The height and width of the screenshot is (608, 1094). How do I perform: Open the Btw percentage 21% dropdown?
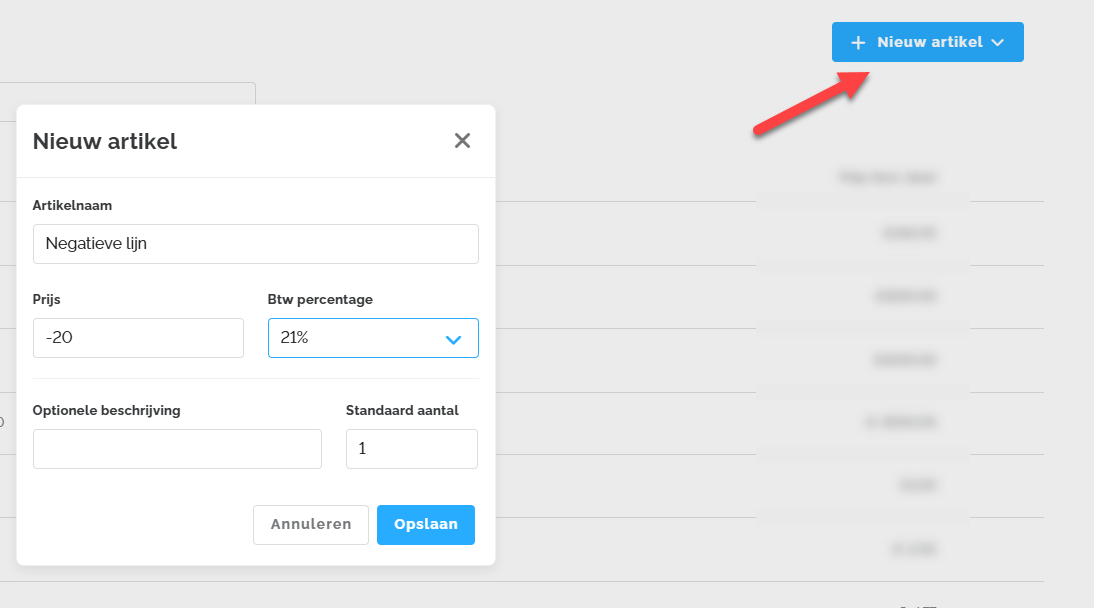pyautogui.click(x=373, y=338)
